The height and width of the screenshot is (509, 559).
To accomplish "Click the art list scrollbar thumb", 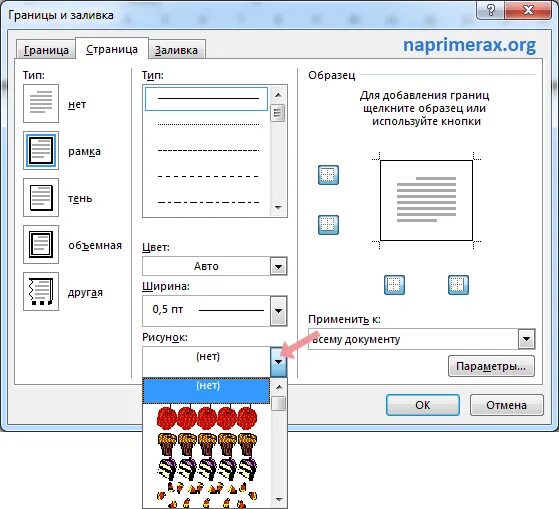I will (x=279, y=404).
